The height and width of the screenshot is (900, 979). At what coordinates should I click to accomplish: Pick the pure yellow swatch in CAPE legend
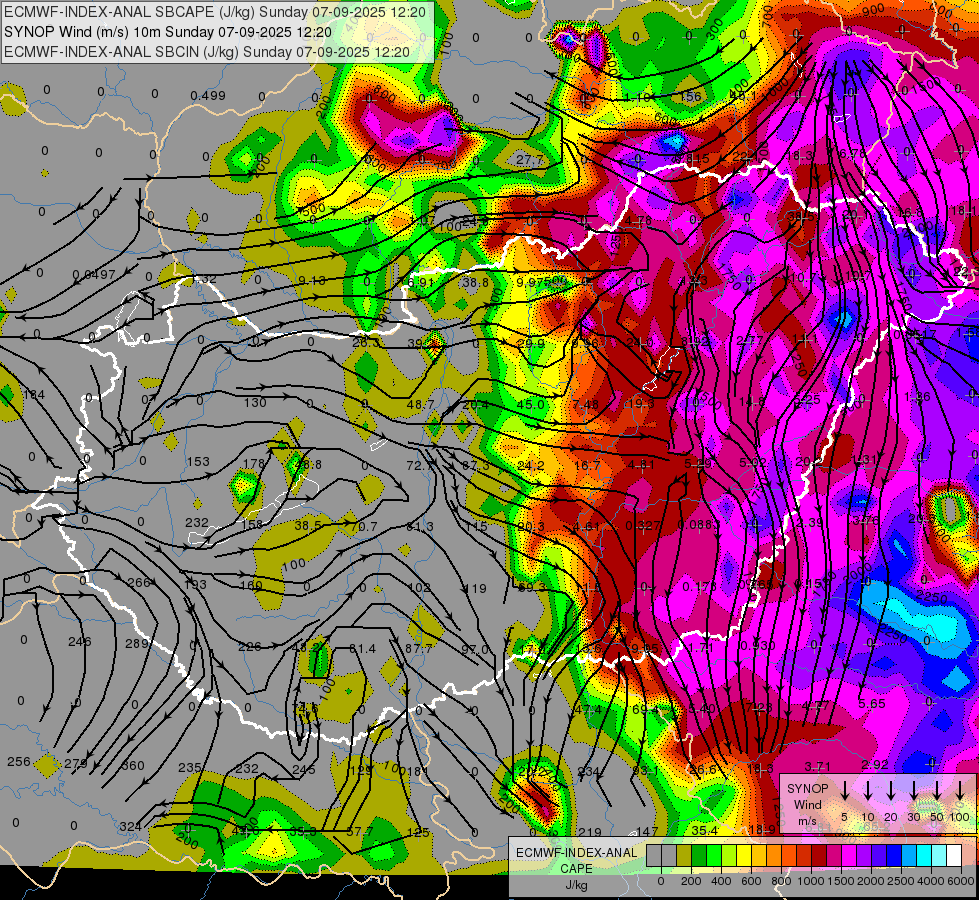pyautogui.click(x=744, y=856)
